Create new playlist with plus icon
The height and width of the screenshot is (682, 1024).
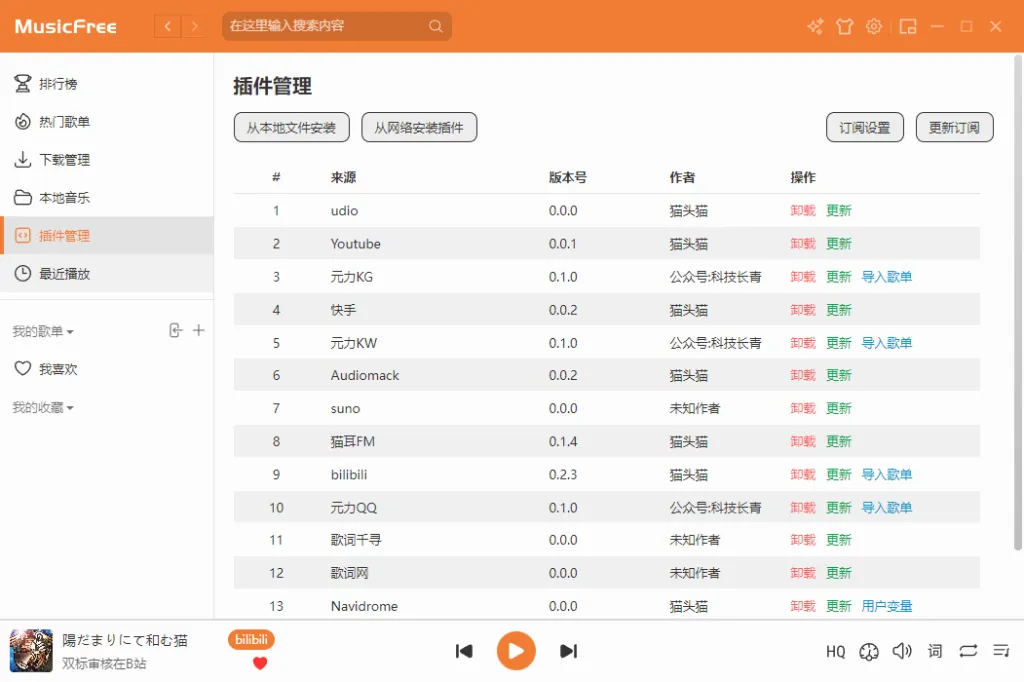(199, 331)
